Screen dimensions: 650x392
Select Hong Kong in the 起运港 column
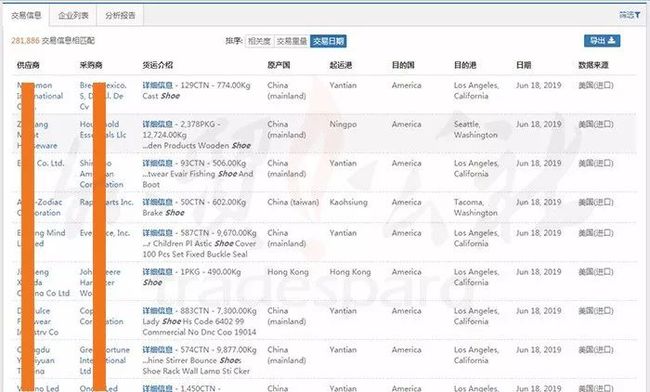tap(350, 272)
